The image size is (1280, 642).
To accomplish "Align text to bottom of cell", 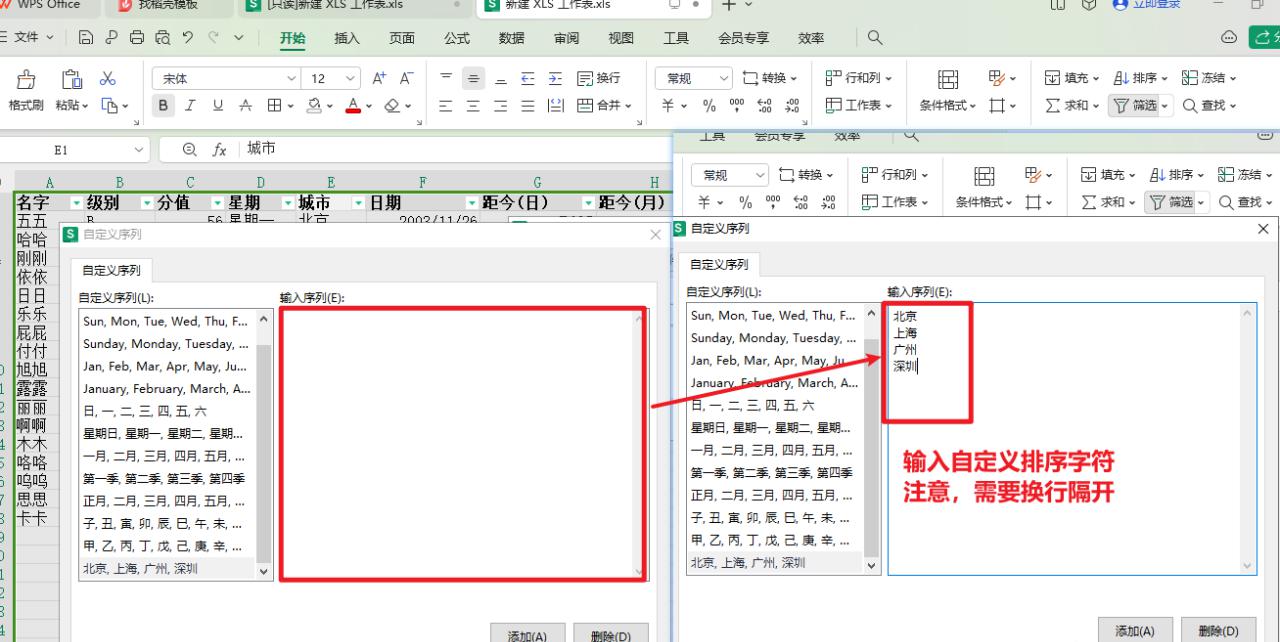I will tap(500, 78).
